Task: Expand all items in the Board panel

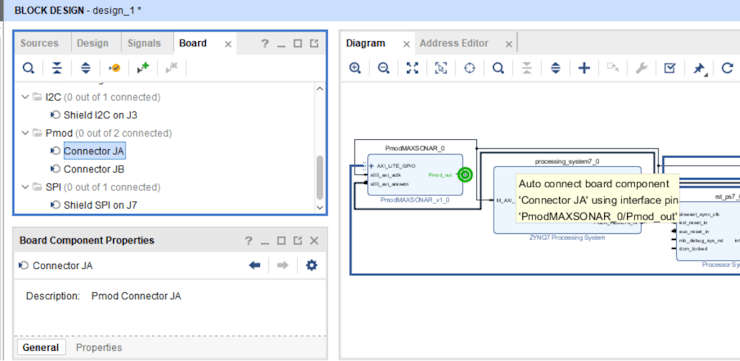Action: (x=85, y=68)
